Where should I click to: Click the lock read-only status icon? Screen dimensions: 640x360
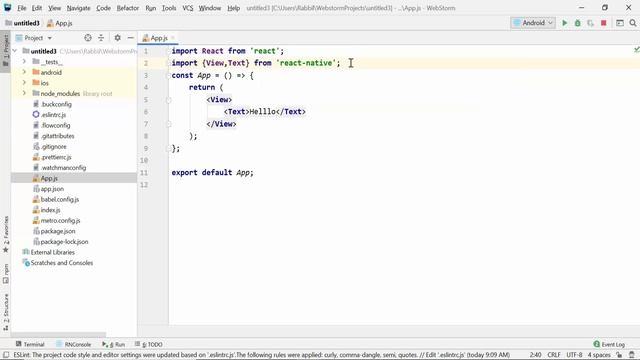click(619, 355)
